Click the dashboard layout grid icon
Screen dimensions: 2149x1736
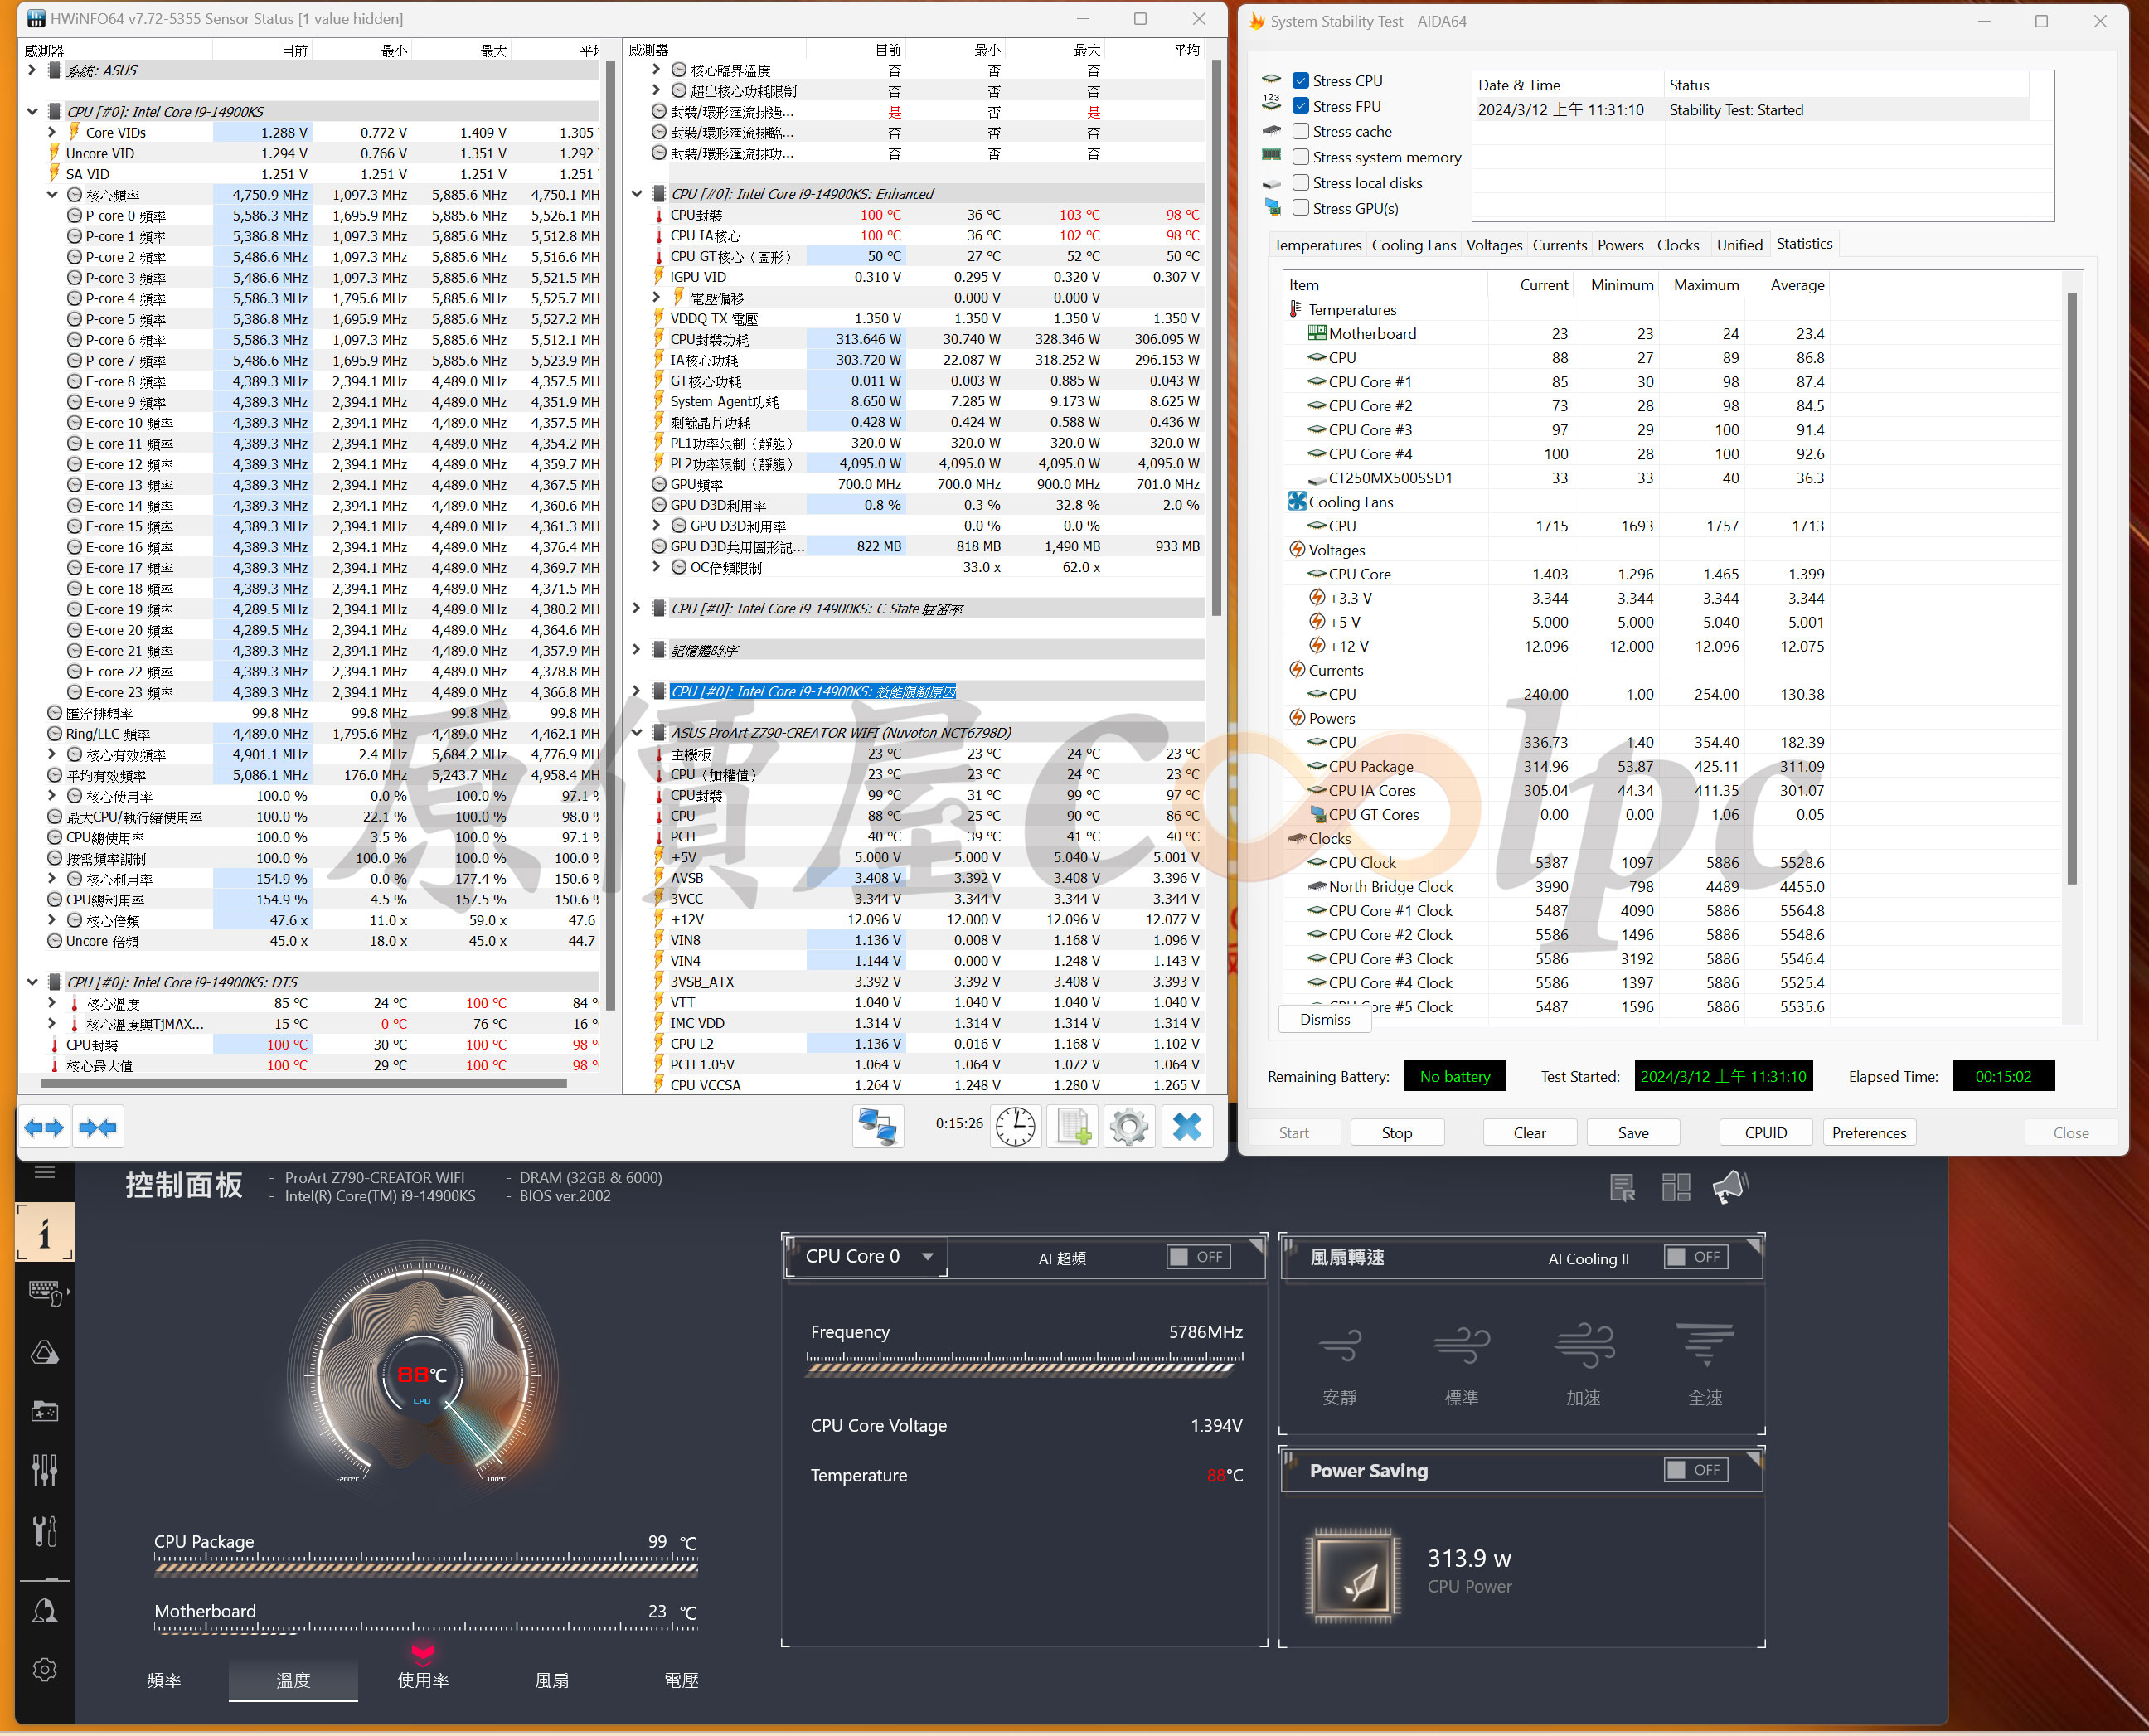click(x=1675, y=1188)
